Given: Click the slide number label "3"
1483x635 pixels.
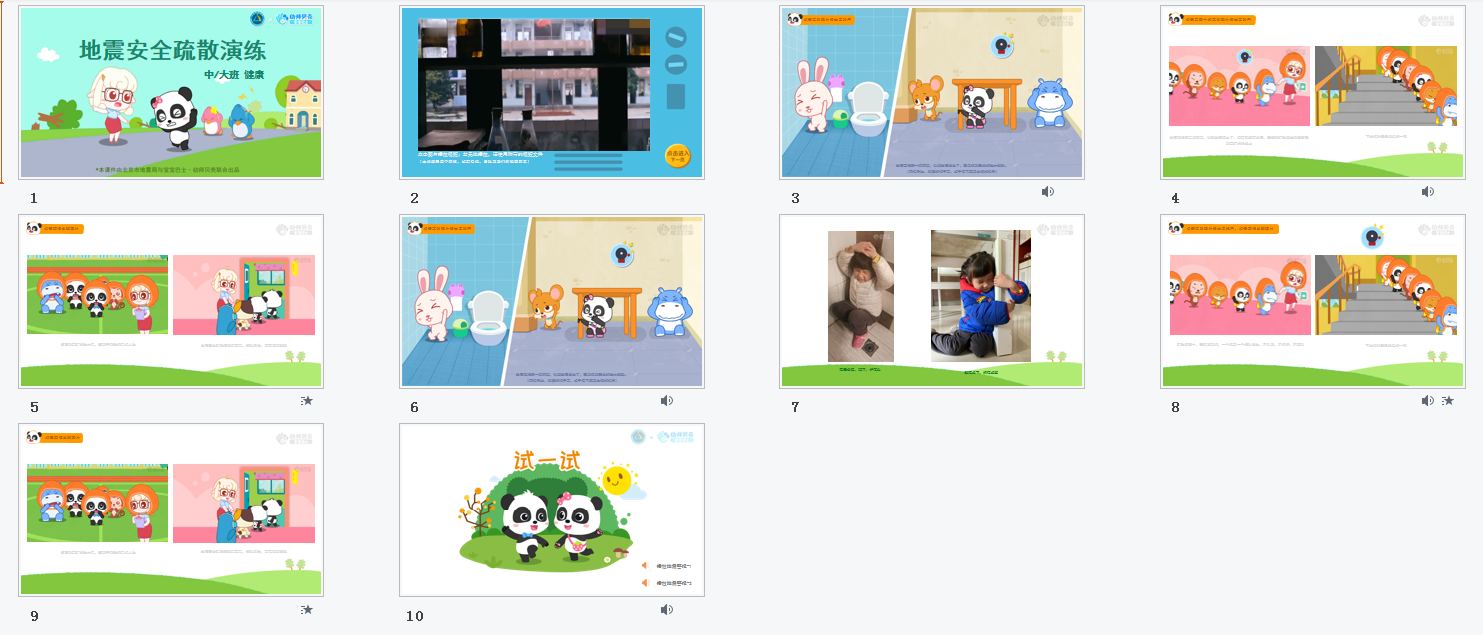Looking at the screenshot, I should (x=795, y=198).
